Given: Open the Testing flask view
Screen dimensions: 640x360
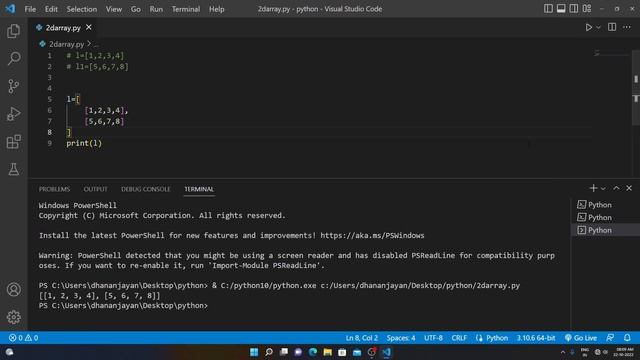Looking at the screenshot, I should [x=13, y=169].
